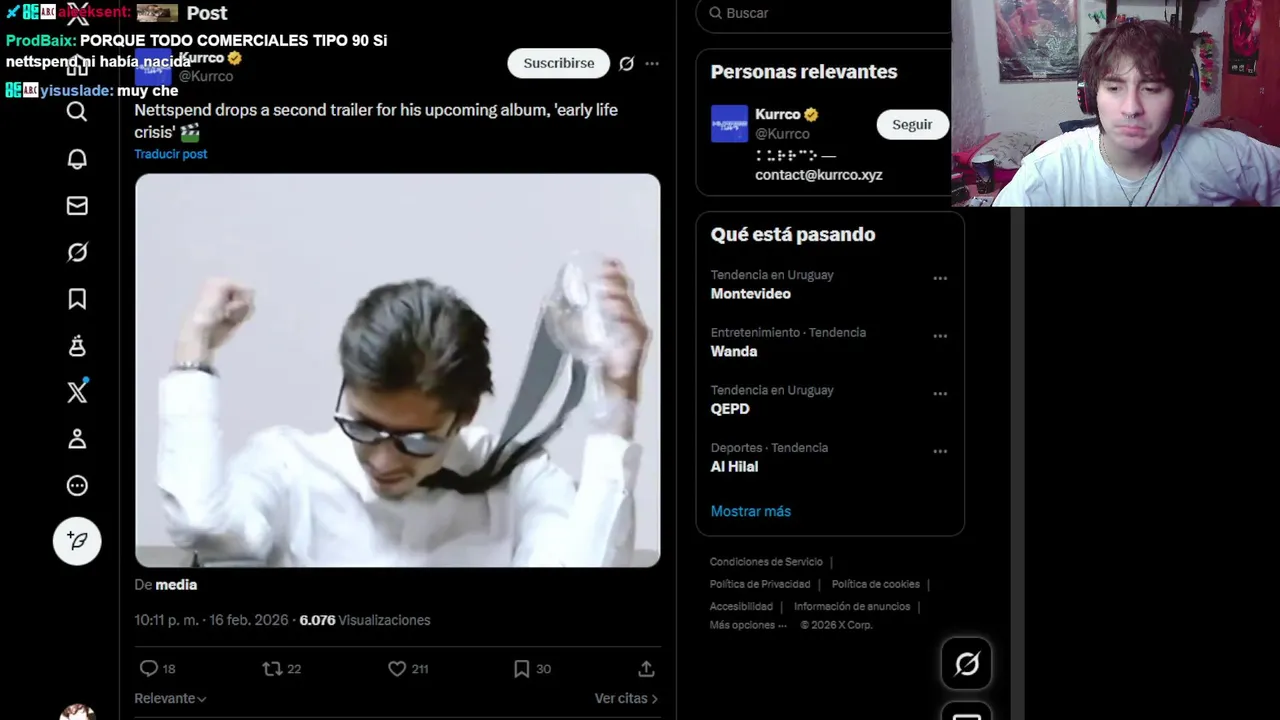Open options for QEPD trend
1280x720 pixels.
(x=940, y=394)
